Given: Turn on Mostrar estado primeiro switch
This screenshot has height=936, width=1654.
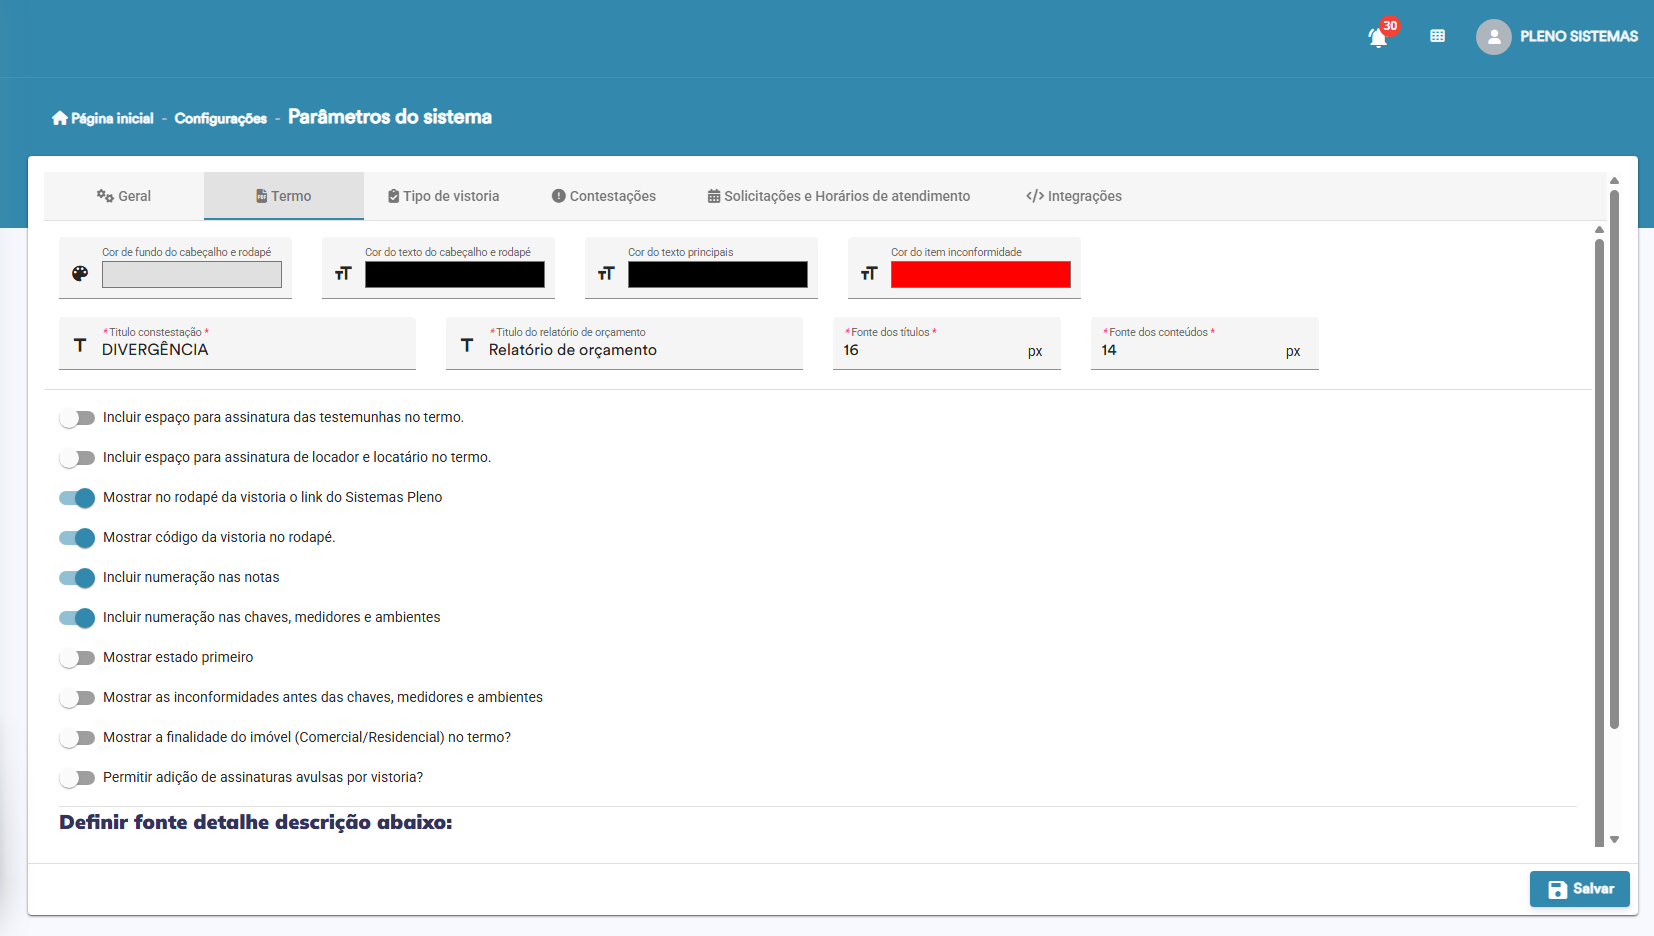Looking at the screenshot, I should tap(77, 658).
